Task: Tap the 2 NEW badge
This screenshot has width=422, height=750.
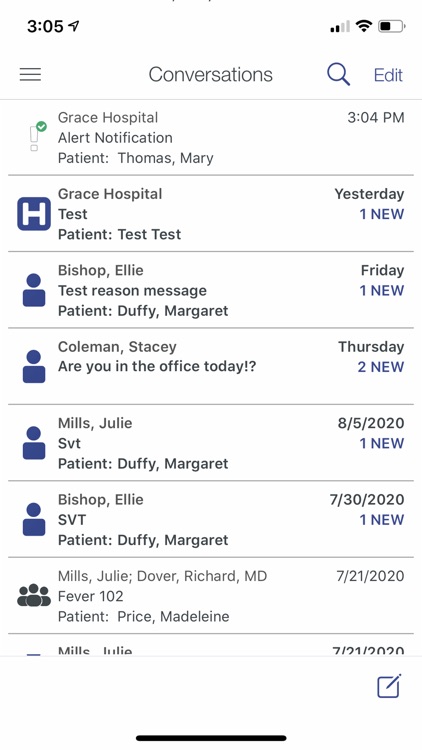Action: click(x=381, y=367)
